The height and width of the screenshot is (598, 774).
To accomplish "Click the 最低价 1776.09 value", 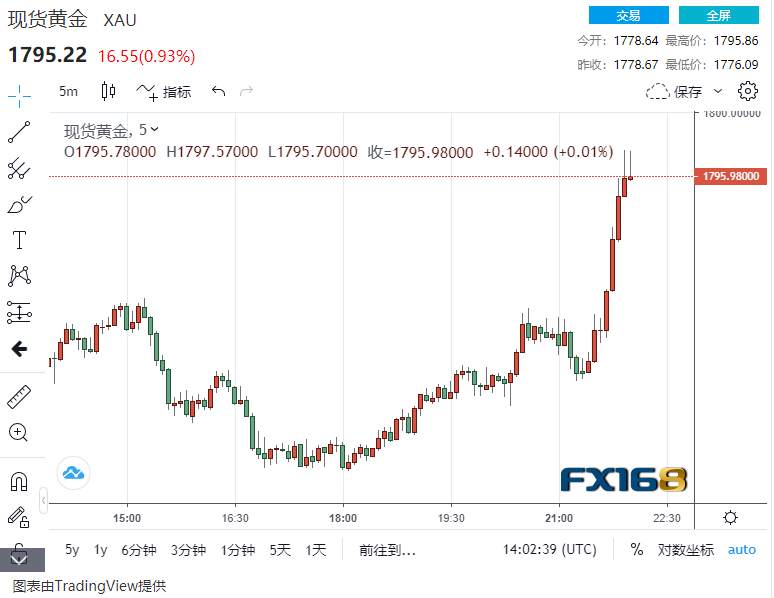I will click(735, 65).
